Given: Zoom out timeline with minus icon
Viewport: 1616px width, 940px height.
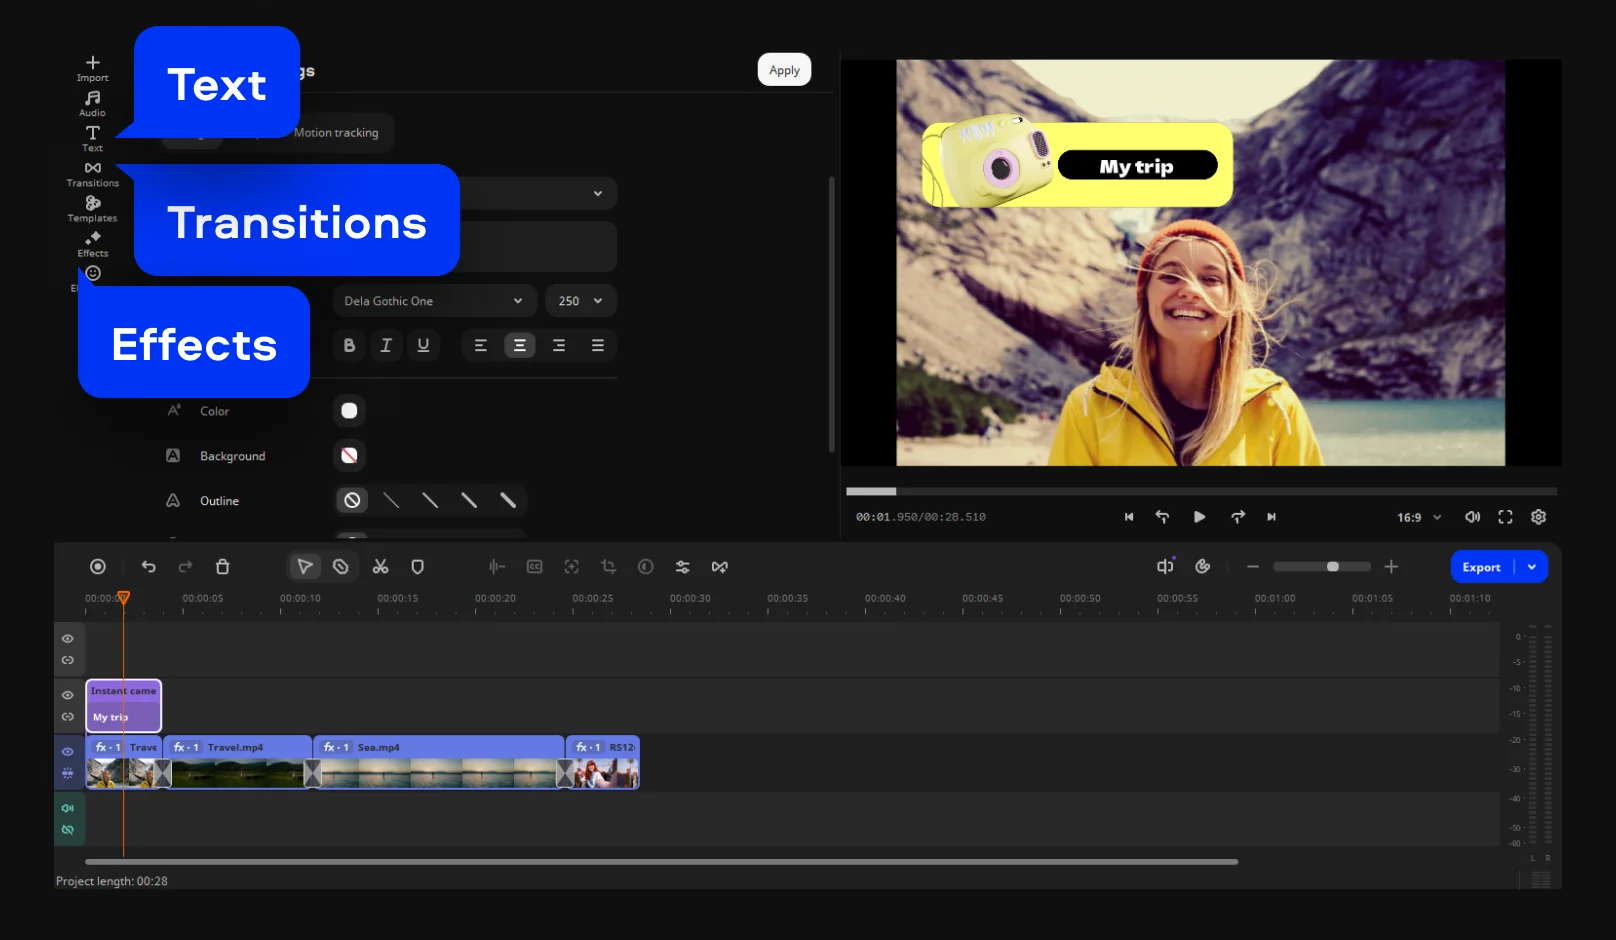Looking at the screenshot, I should [x=1252, y=567].
